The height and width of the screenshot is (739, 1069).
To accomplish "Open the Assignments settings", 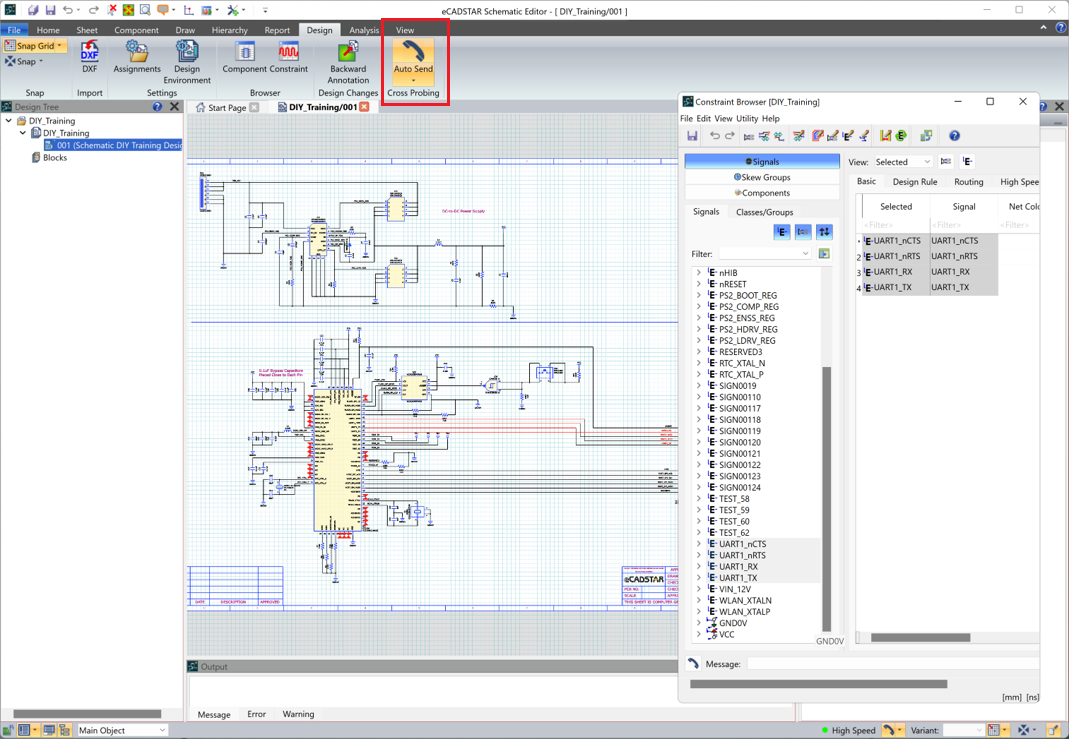I will 137,57.
